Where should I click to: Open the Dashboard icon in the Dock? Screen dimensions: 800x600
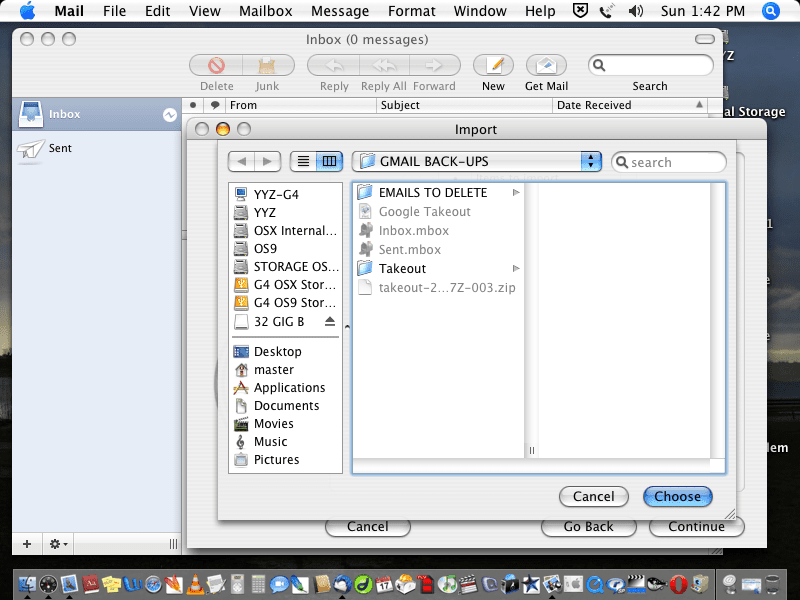(x=48, y=584)
